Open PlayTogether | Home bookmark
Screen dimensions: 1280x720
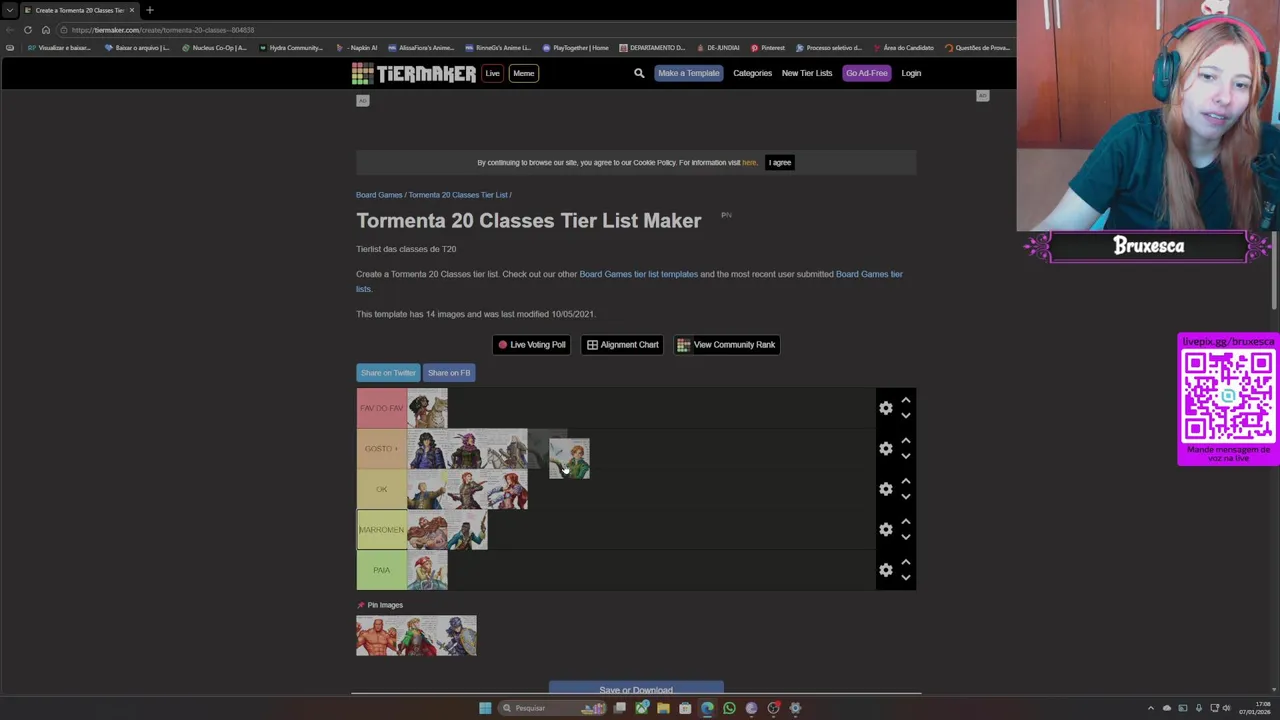575,48
